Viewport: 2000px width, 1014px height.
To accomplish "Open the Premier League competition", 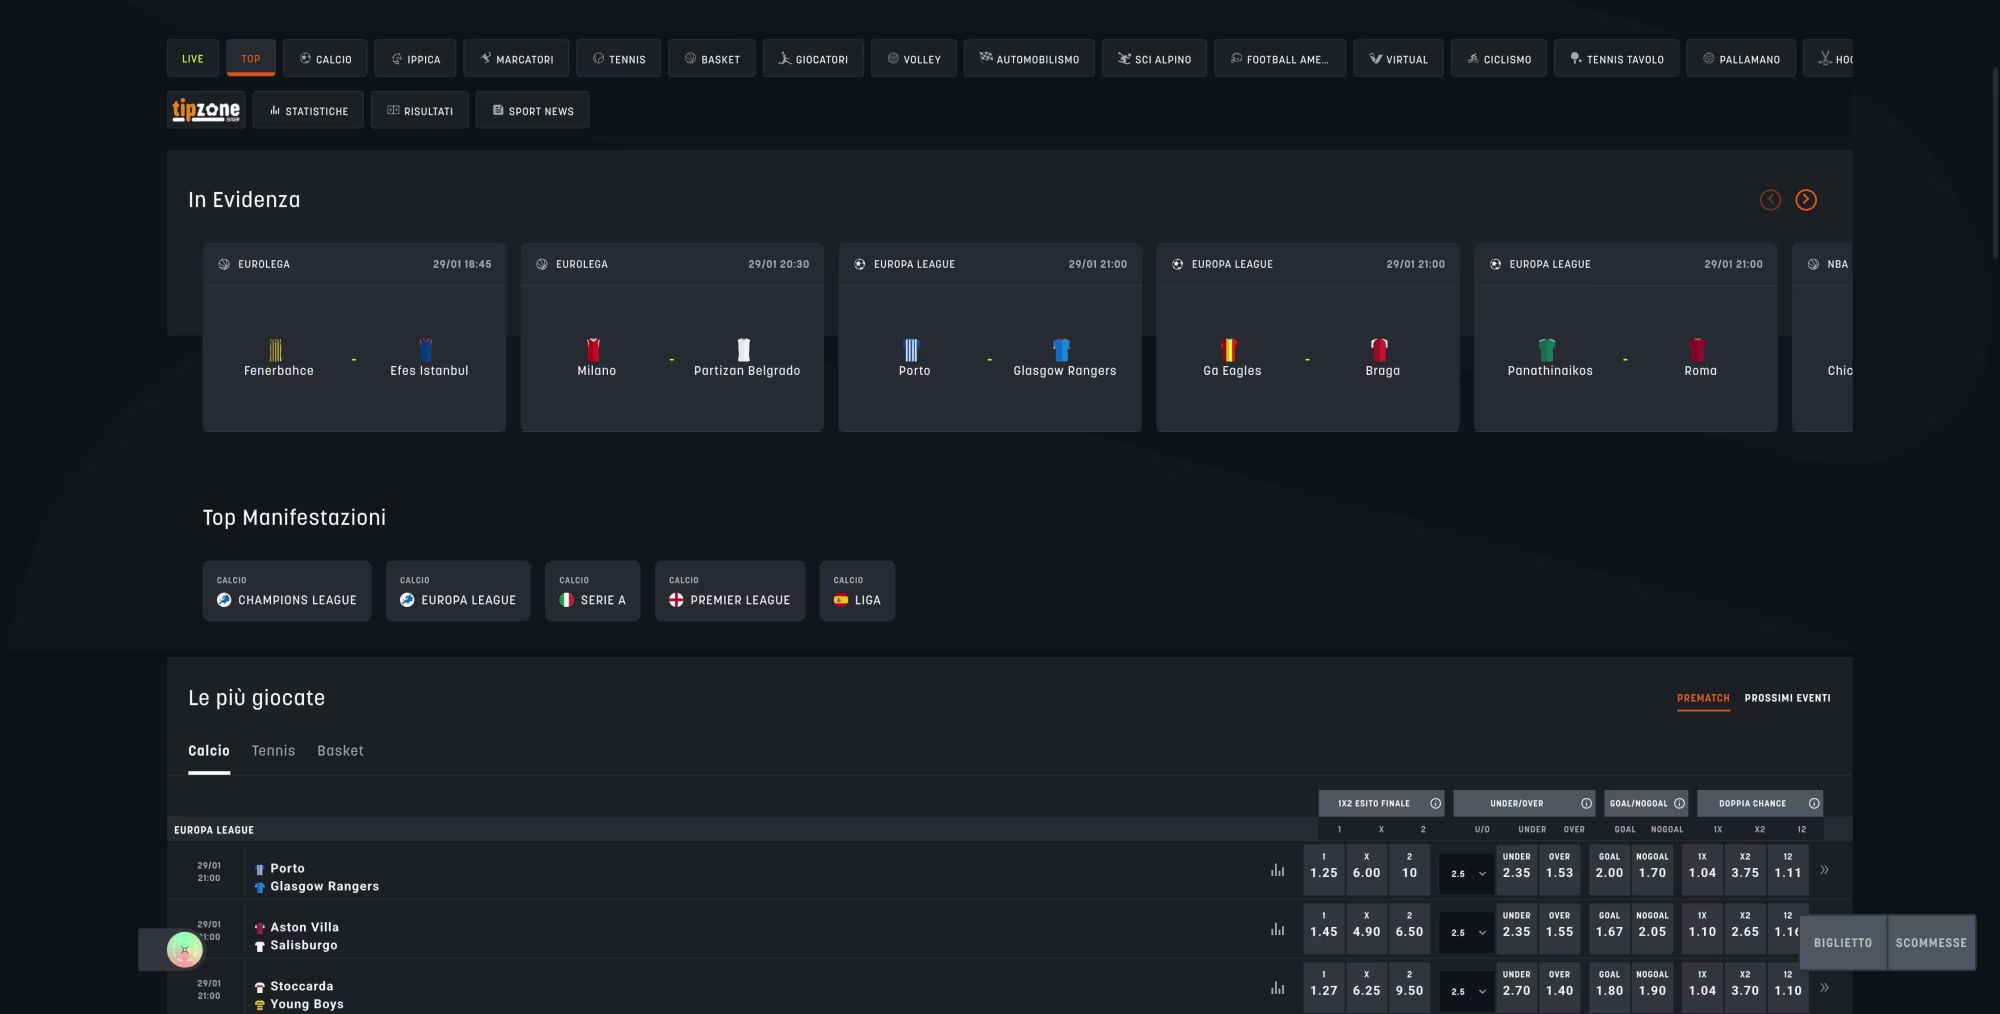I will coord(730,591).
